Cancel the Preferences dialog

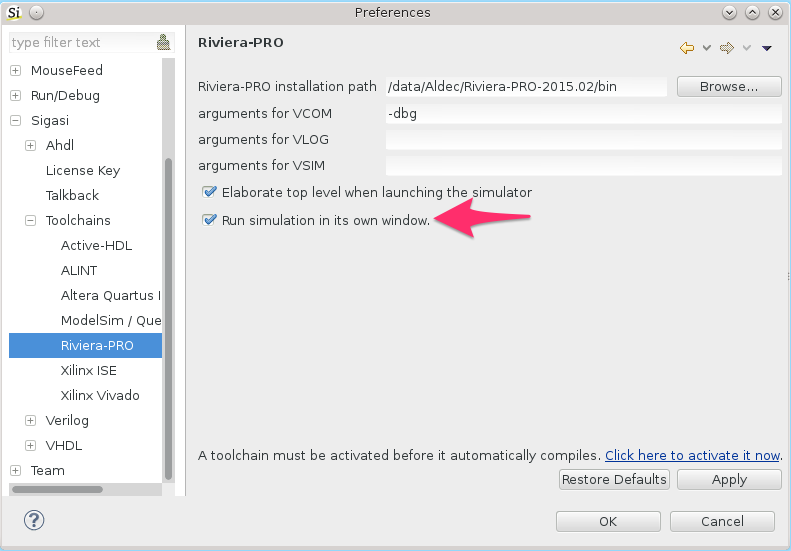tap(722, 521)
